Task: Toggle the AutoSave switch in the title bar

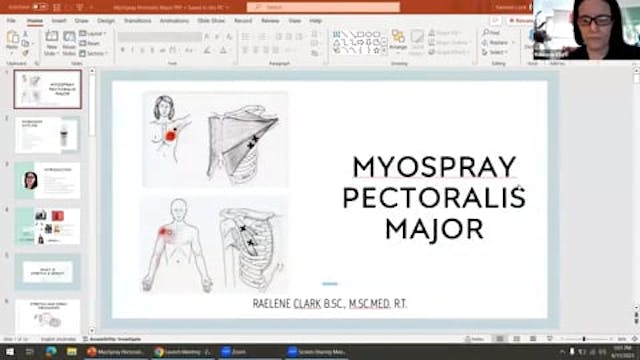Action: click(40, 7)
